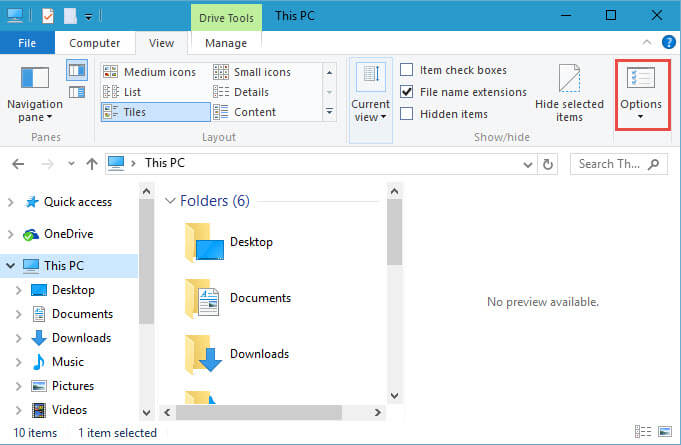This screenshot has width=681, height=445.
Task: Collapse This PC in navigation tree
Action: tap(10, 266)
